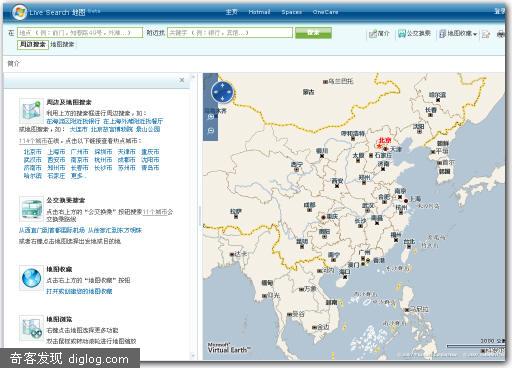Open OneCare from the top bar

click(x=325, y=12)
